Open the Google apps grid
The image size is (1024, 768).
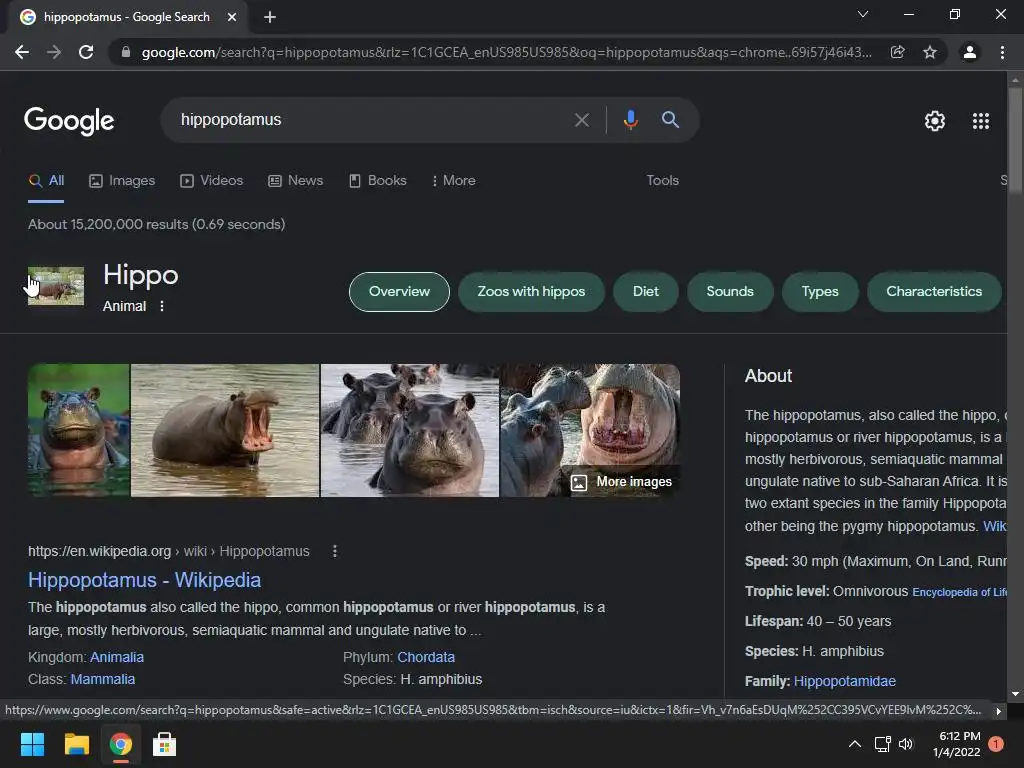(981, 121)
